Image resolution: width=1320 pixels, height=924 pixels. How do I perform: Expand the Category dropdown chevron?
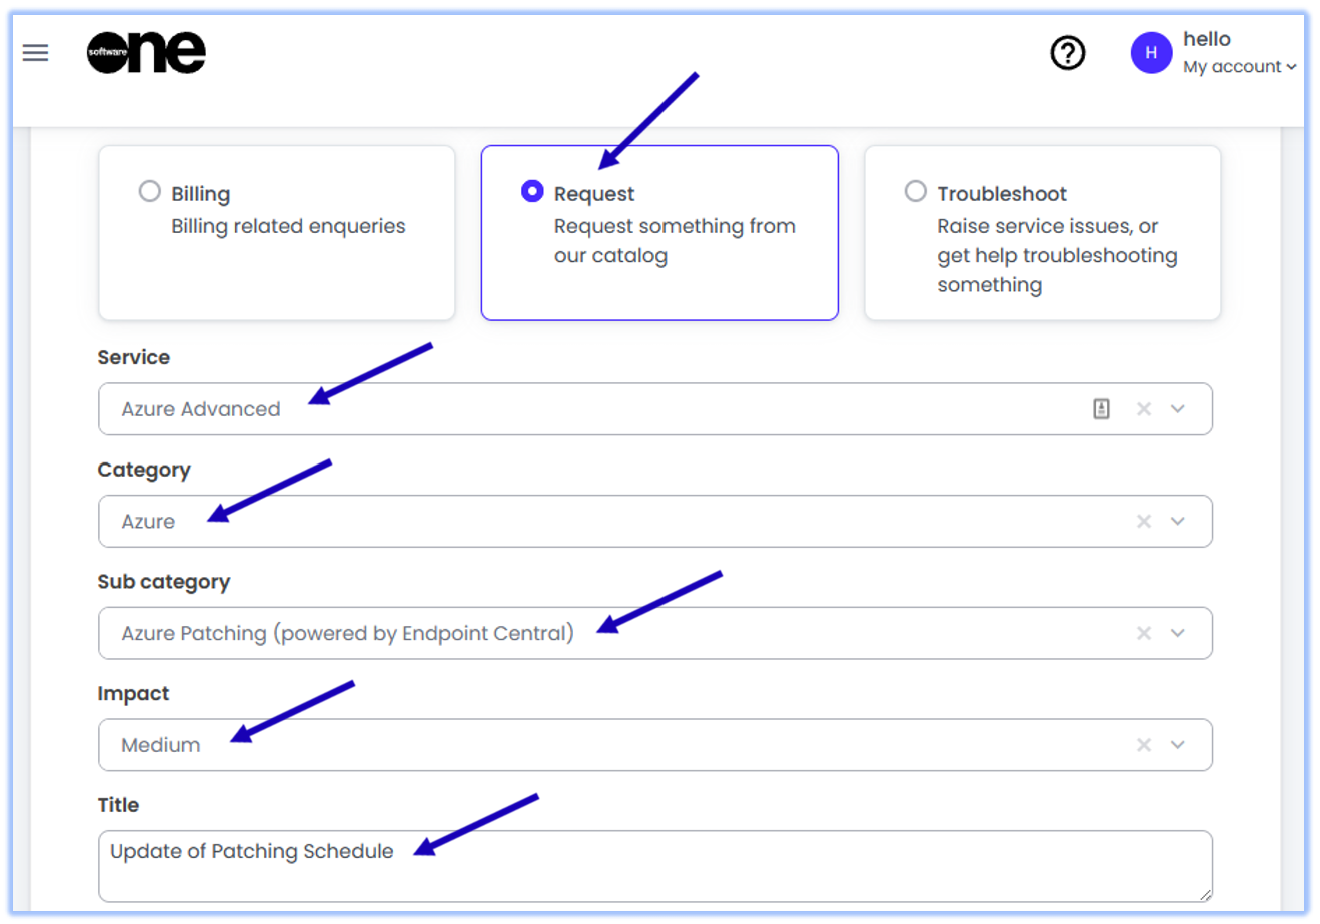tap(1178, 522)
